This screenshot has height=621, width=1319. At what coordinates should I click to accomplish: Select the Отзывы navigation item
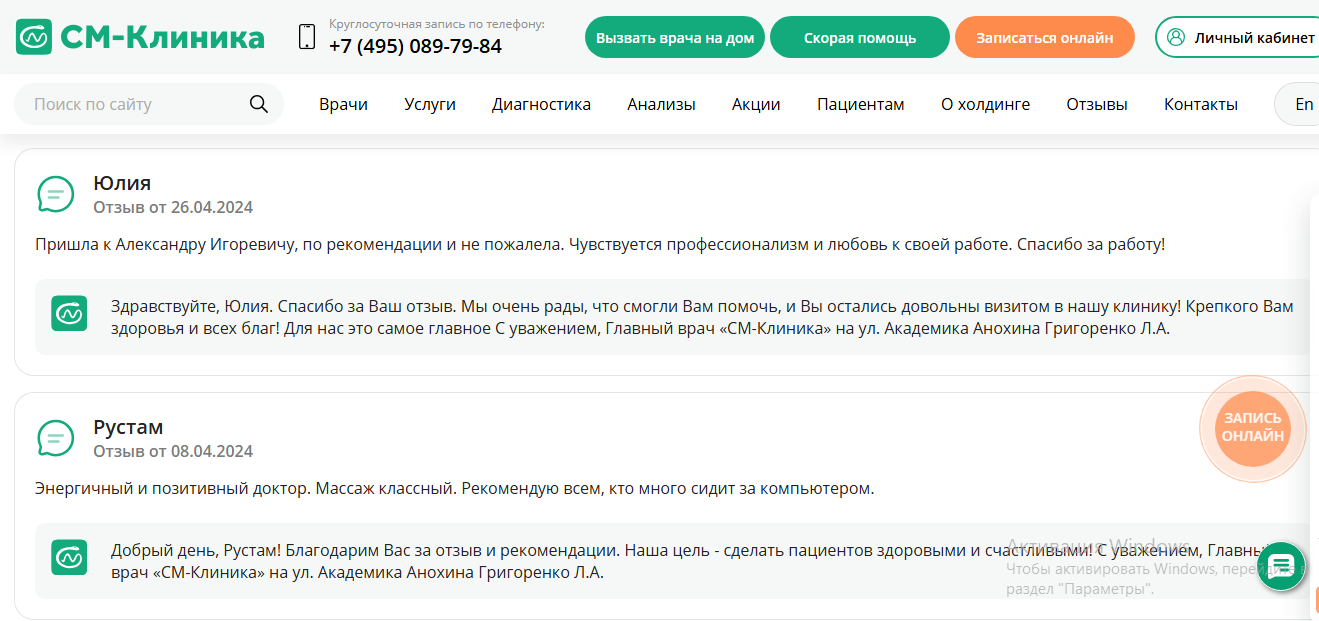pos(1096,103)
